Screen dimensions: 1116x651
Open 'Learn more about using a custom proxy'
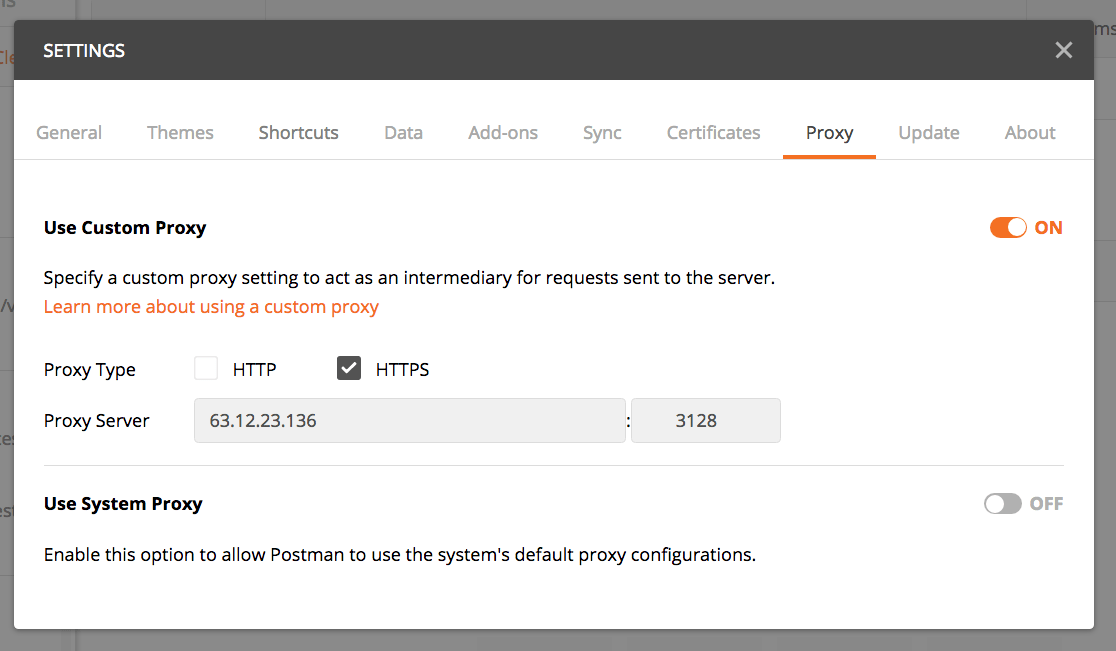tap(211, 307)
